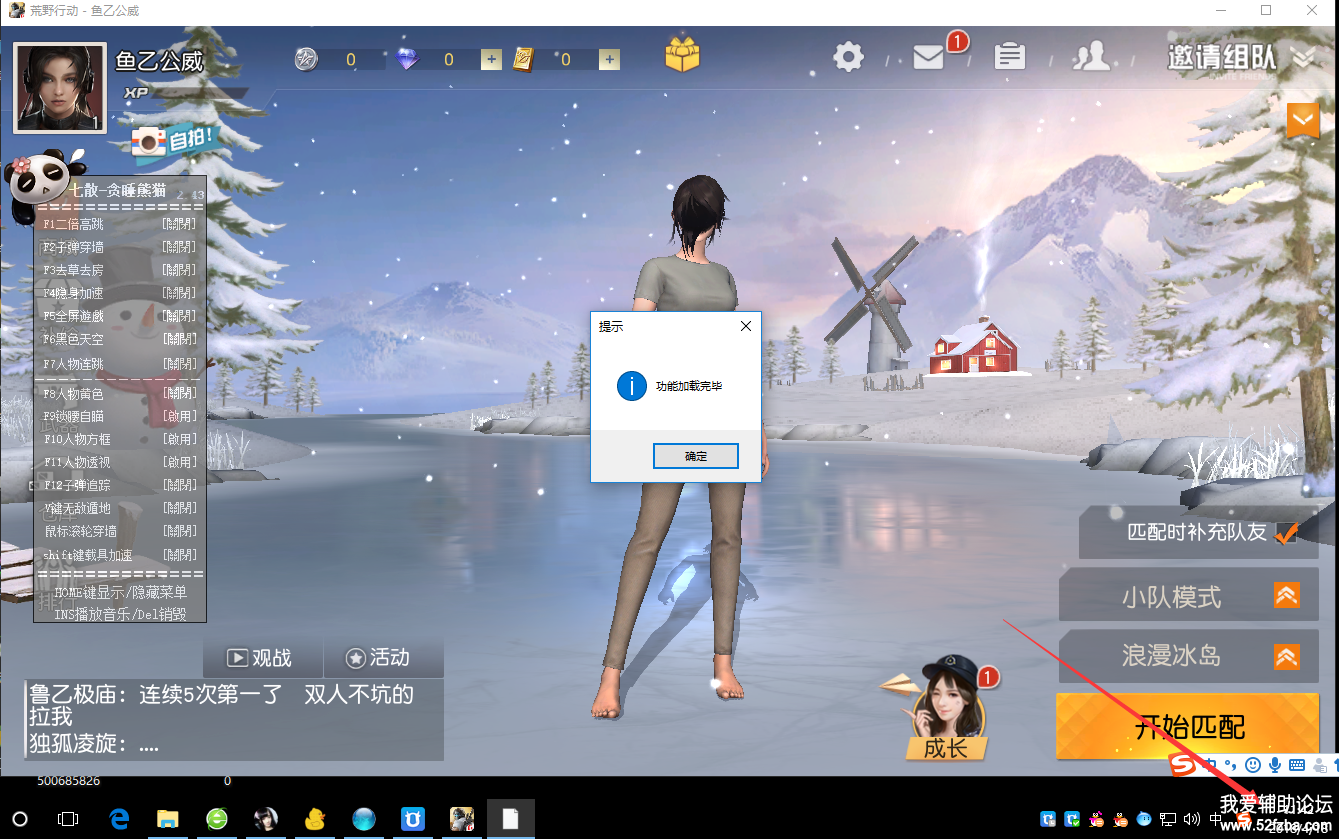Screen dimensions: 1339x839
Task: Toggle F5全屏遊戲 status
Action: click(180, 316)
